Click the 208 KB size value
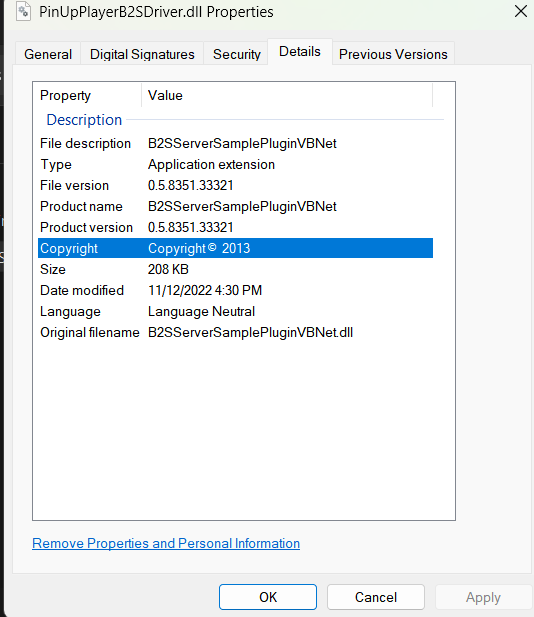This screenshot has width=534, height=617. click(168, 270)
